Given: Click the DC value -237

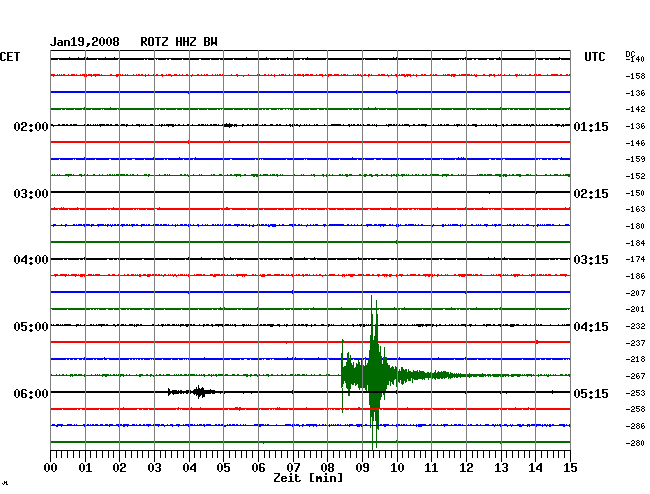Looking at the screenshot, I should coord(635,343).
